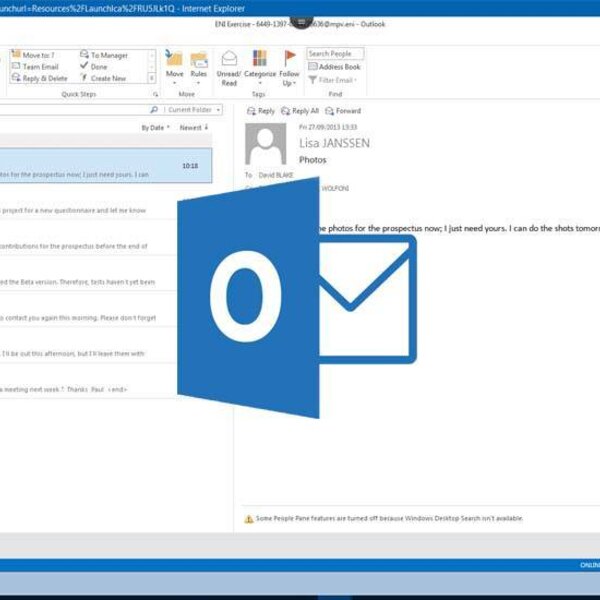Viewport: 600px width, 600px height.
Task: Open email about prospectus contributions
Action: click(x=88, y=237)
